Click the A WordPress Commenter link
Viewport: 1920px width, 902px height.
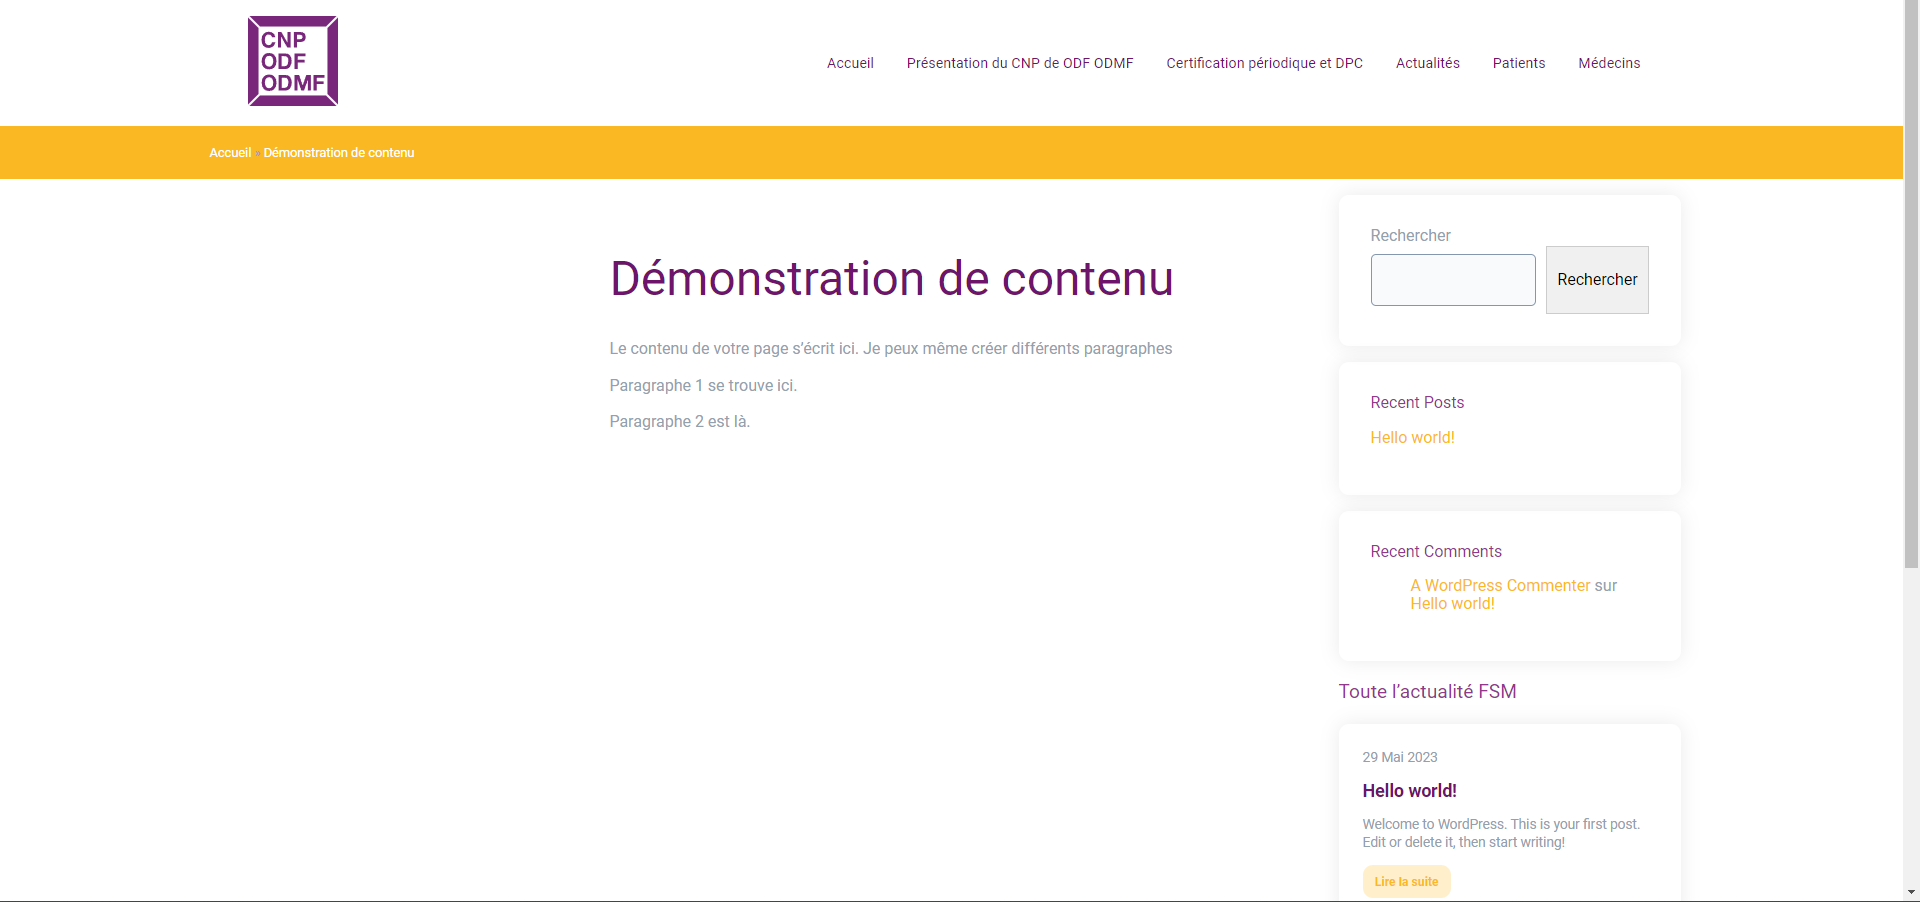pos(1499,586)
